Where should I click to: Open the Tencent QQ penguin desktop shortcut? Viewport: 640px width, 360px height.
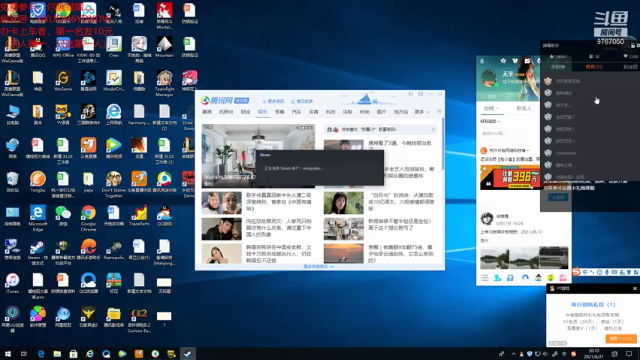[x=38, y=47]
